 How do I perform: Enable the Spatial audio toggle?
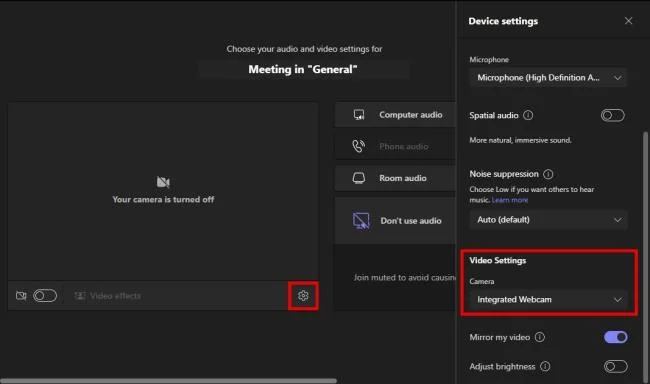click(x=613, y=115)
